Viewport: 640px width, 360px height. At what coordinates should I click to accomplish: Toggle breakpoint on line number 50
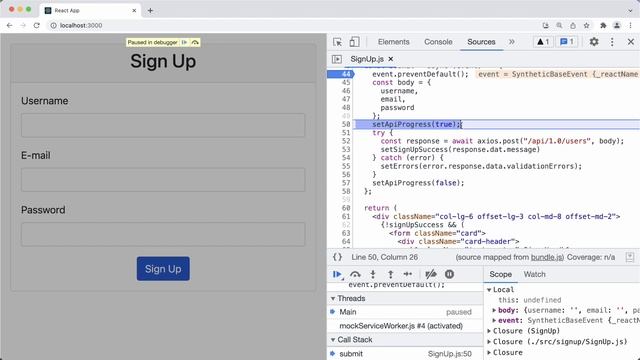pyautogui.click(x=346, y=124)
